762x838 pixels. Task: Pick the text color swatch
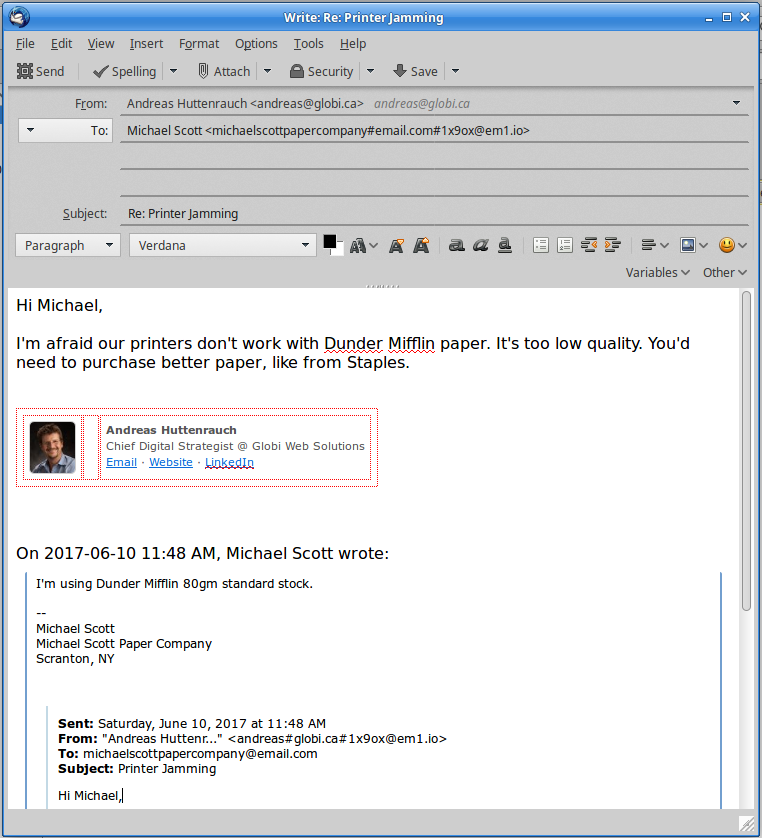(x=330, y=242)
